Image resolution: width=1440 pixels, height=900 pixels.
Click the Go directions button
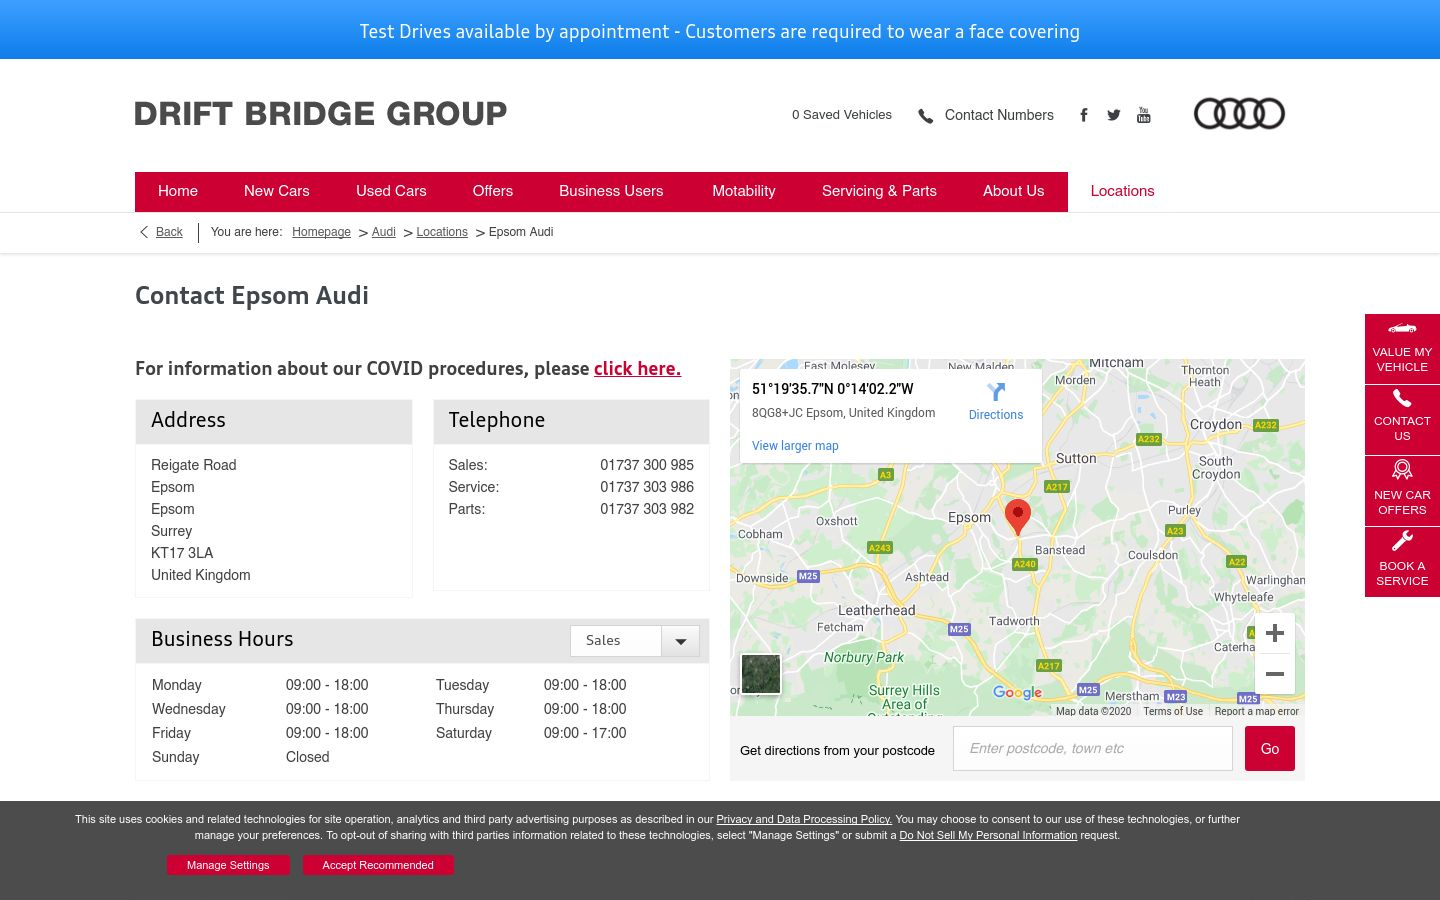(1270, 749)
